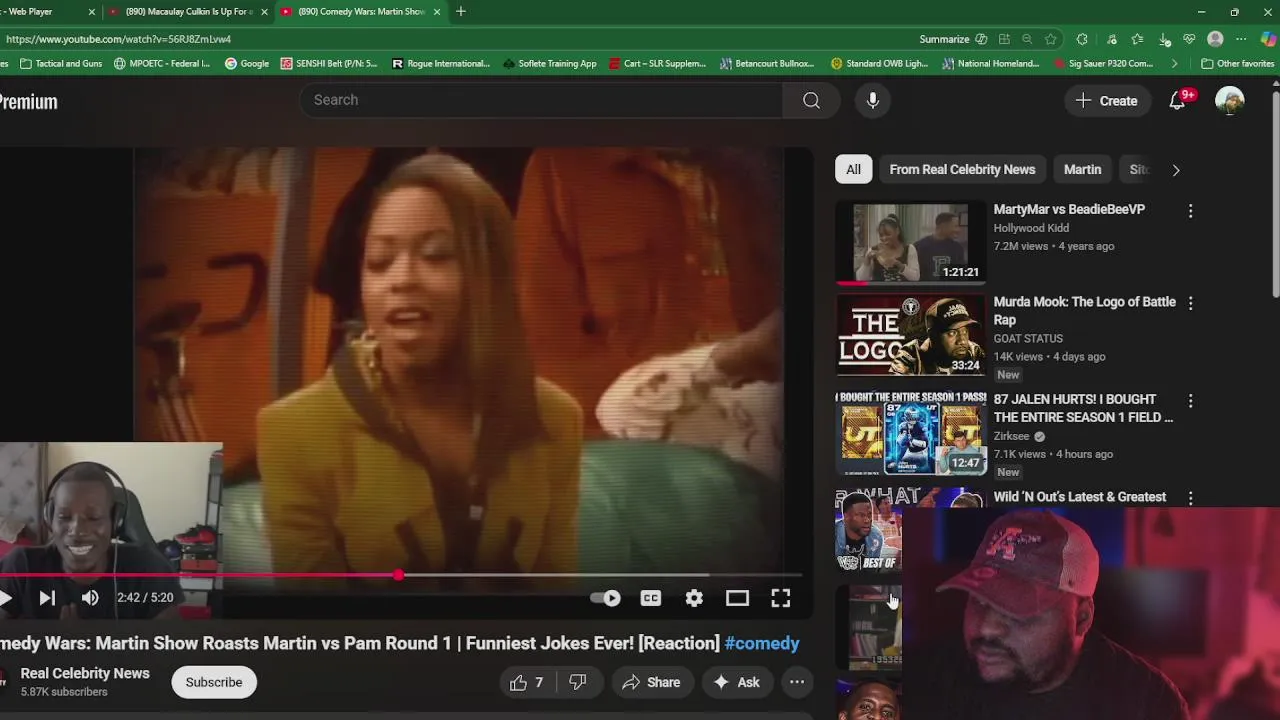Image resolution: width=1280 pixels, height=720 pixels.
Task: Click the video progress bar scrubber
Action: tap(399, 575)
